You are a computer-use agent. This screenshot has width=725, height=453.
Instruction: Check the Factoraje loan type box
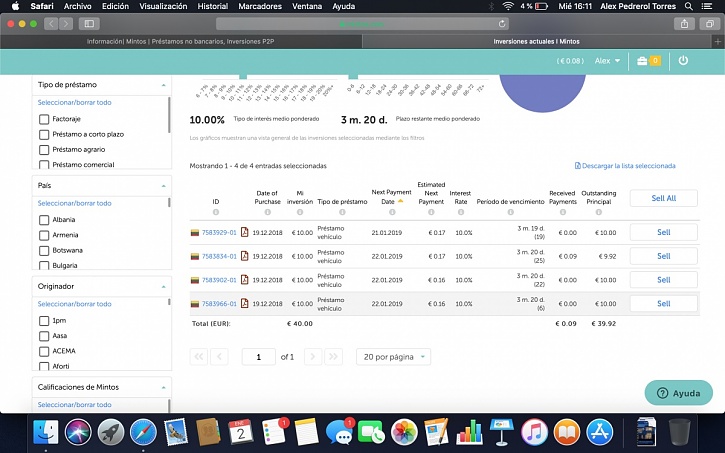pyautogui.click(x=44, y=119)
